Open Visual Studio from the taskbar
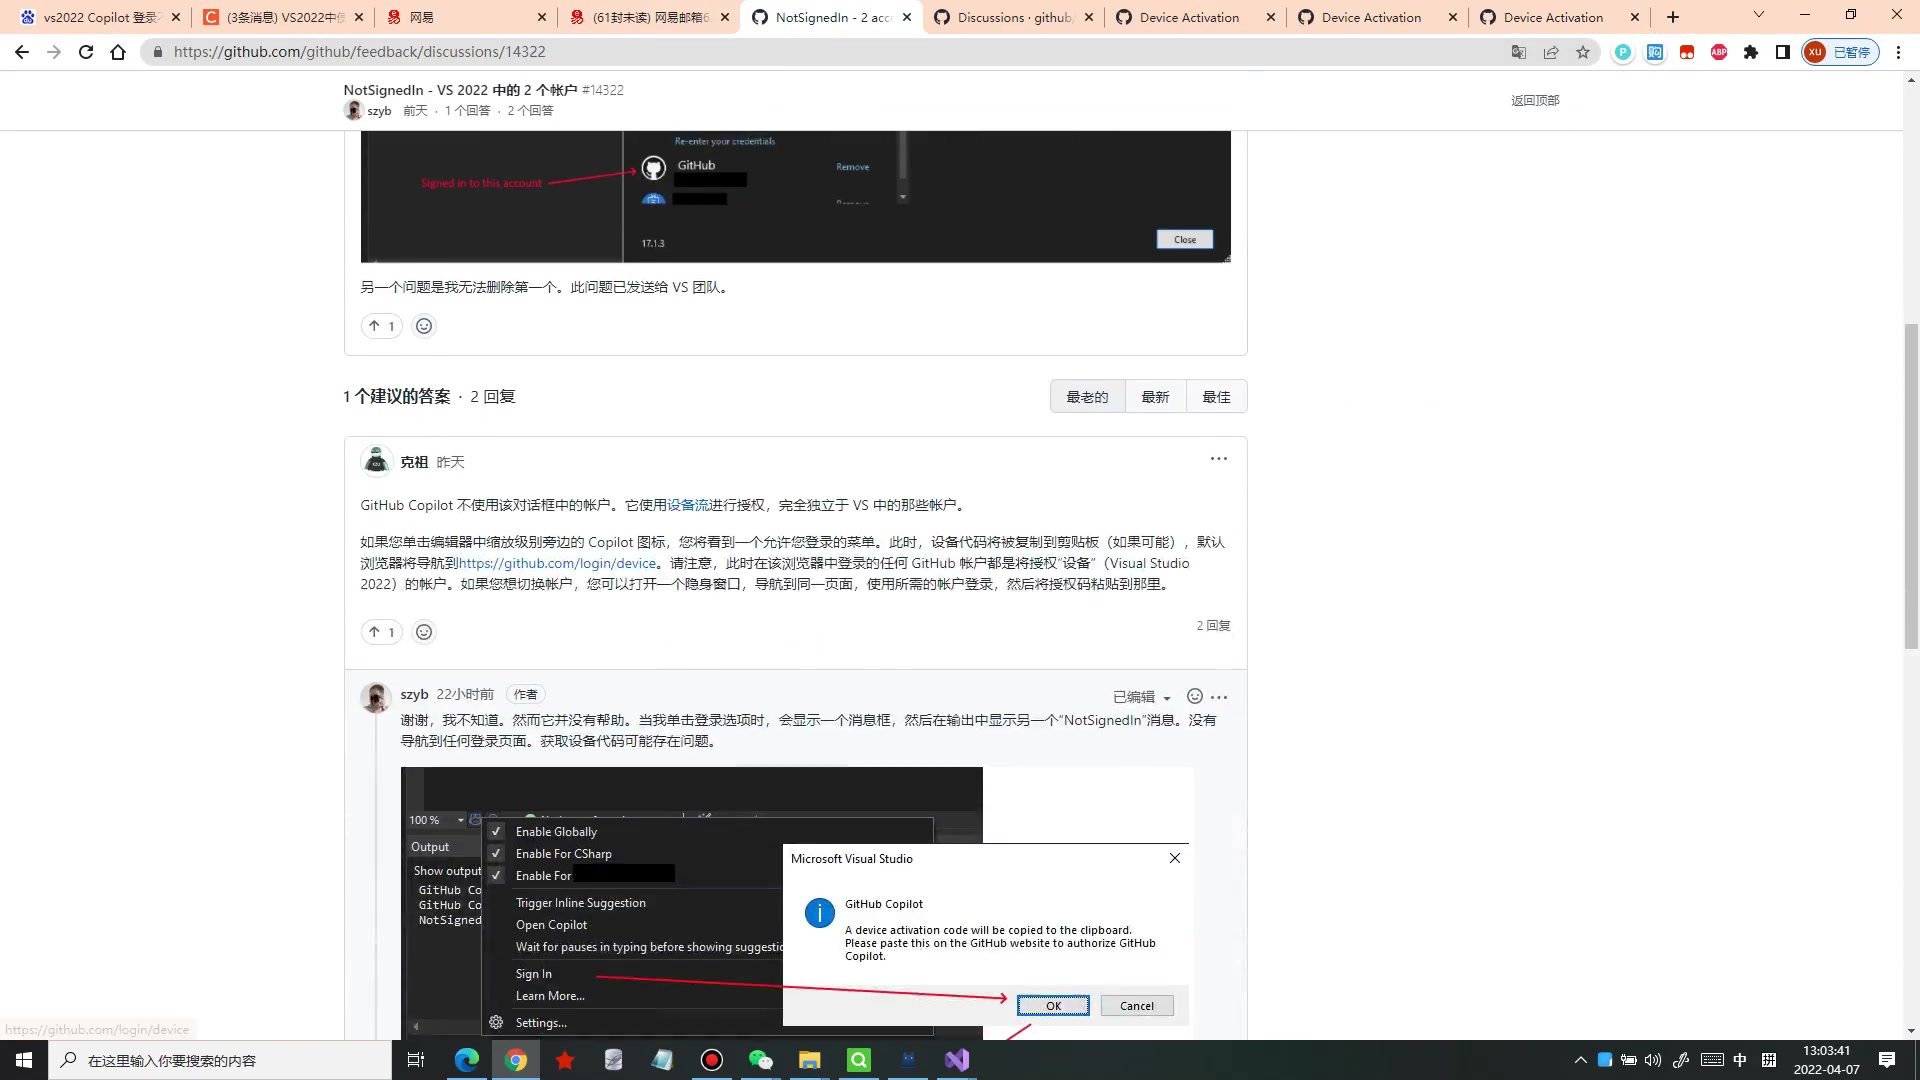1920x1080 pixels. [x=957, y=1060]
